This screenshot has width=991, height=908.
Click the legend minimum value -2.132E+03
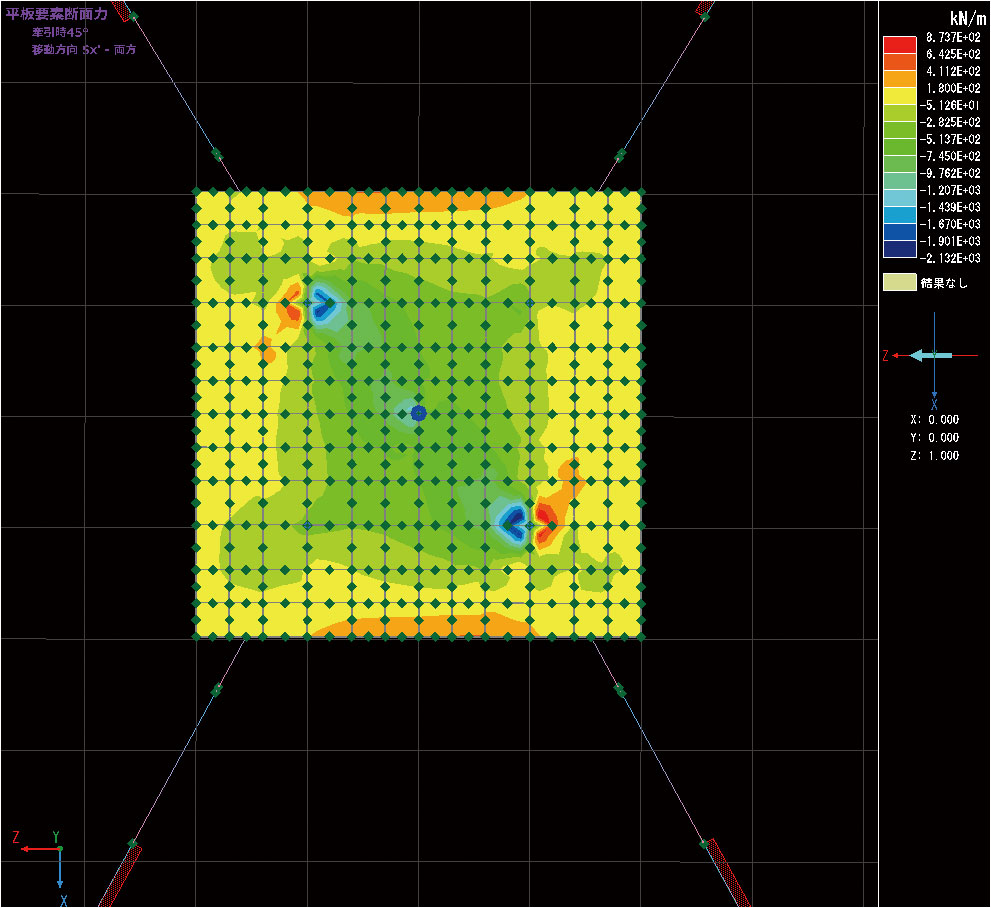[950, 258]
